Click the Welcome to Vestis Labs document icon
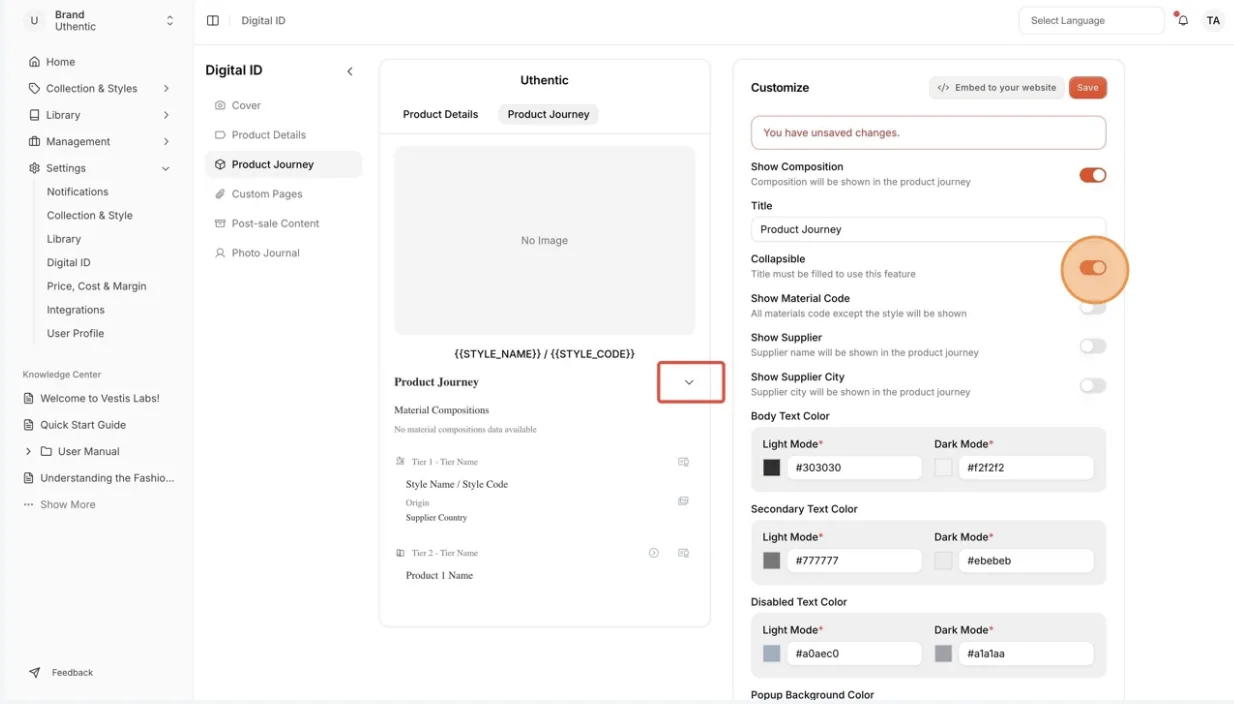Viewport: 1234px width, 704px height. point(29,398)
